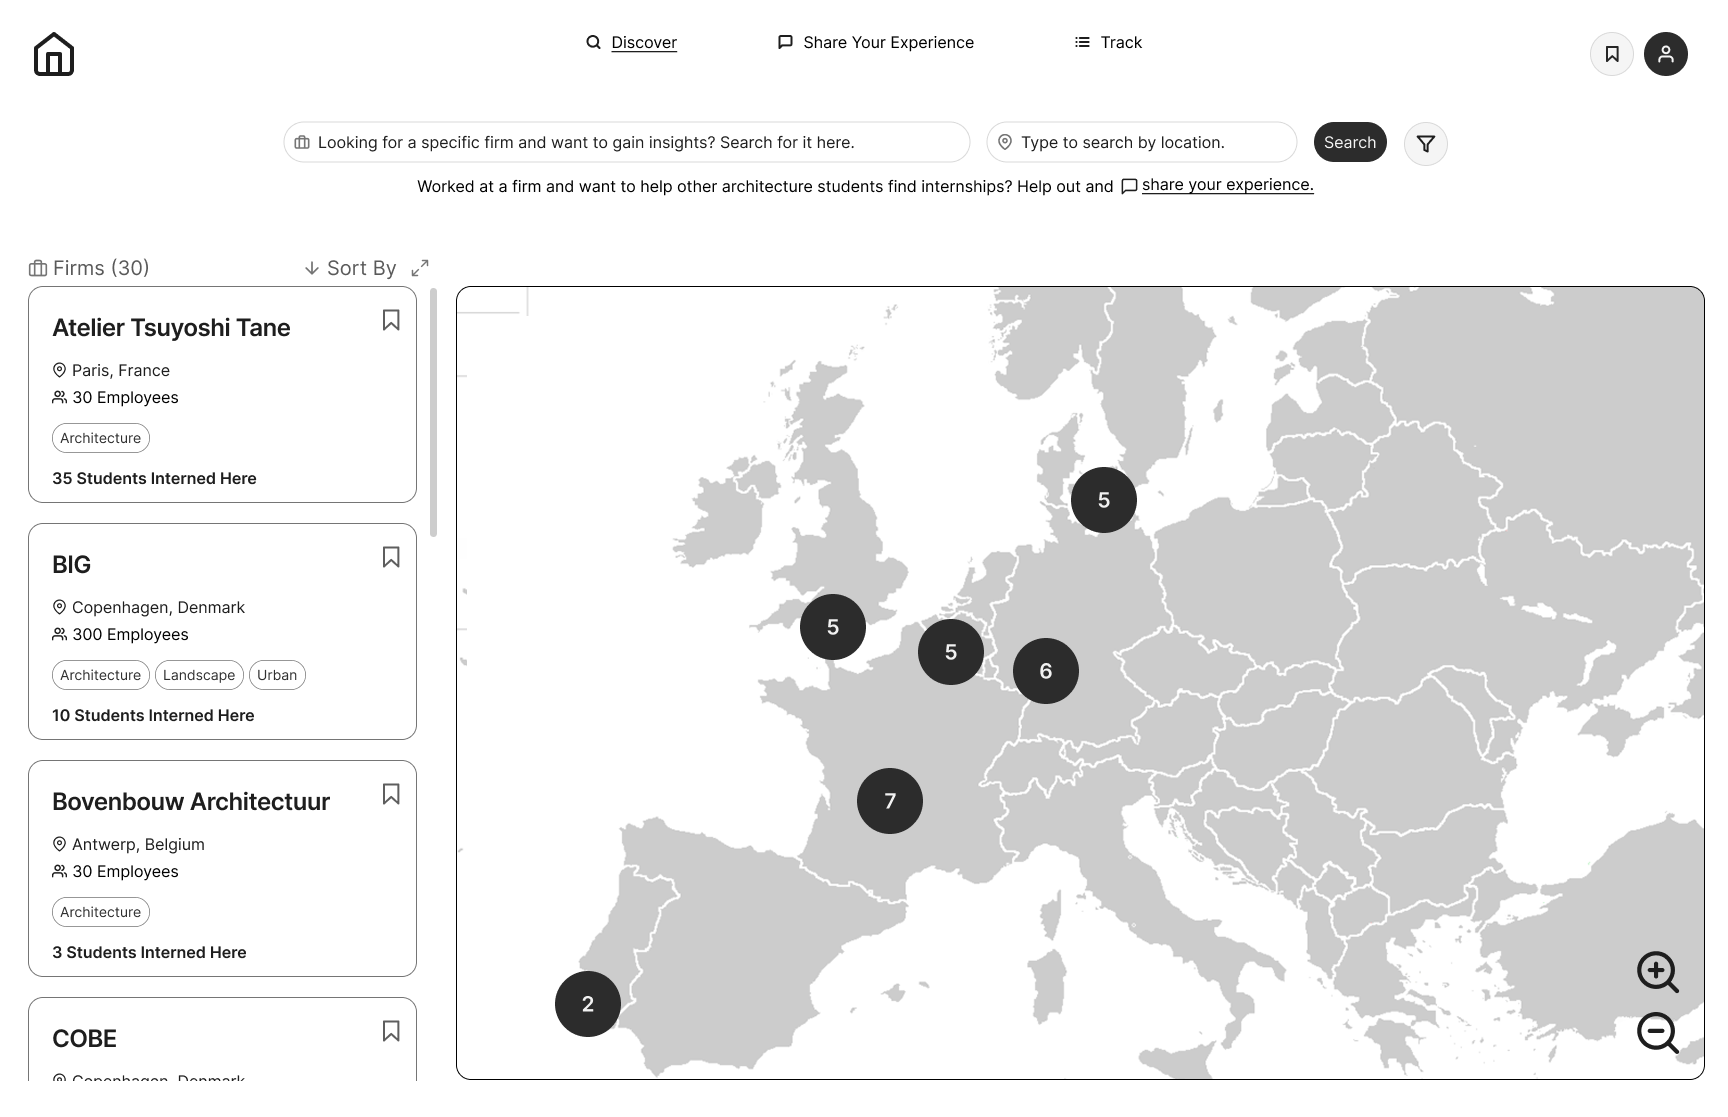The height and width of the screenshot is (1117, 1728).
Task: Open the Sort By dropdown
Action: 350,268
